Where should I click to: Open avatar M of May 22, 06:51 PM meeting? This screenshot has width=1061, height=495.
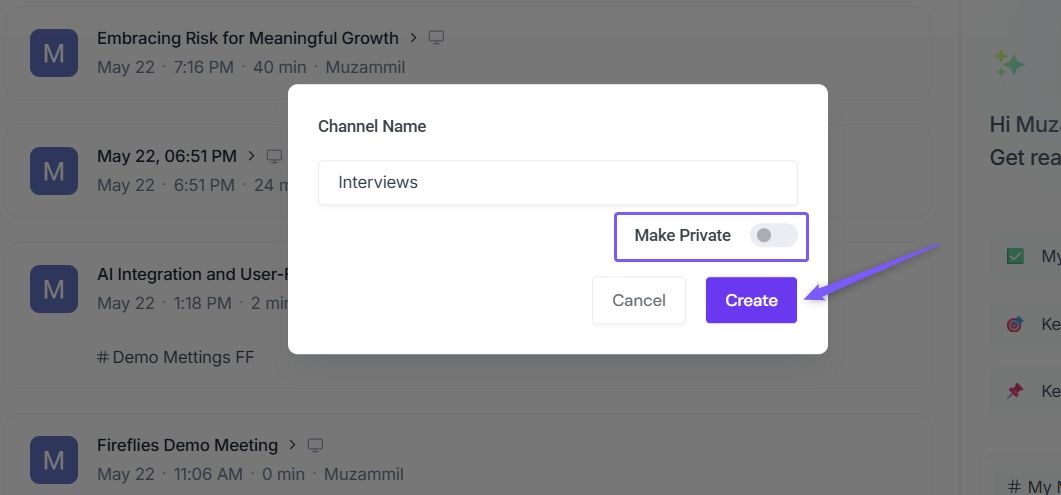click(x=54, y=171)
